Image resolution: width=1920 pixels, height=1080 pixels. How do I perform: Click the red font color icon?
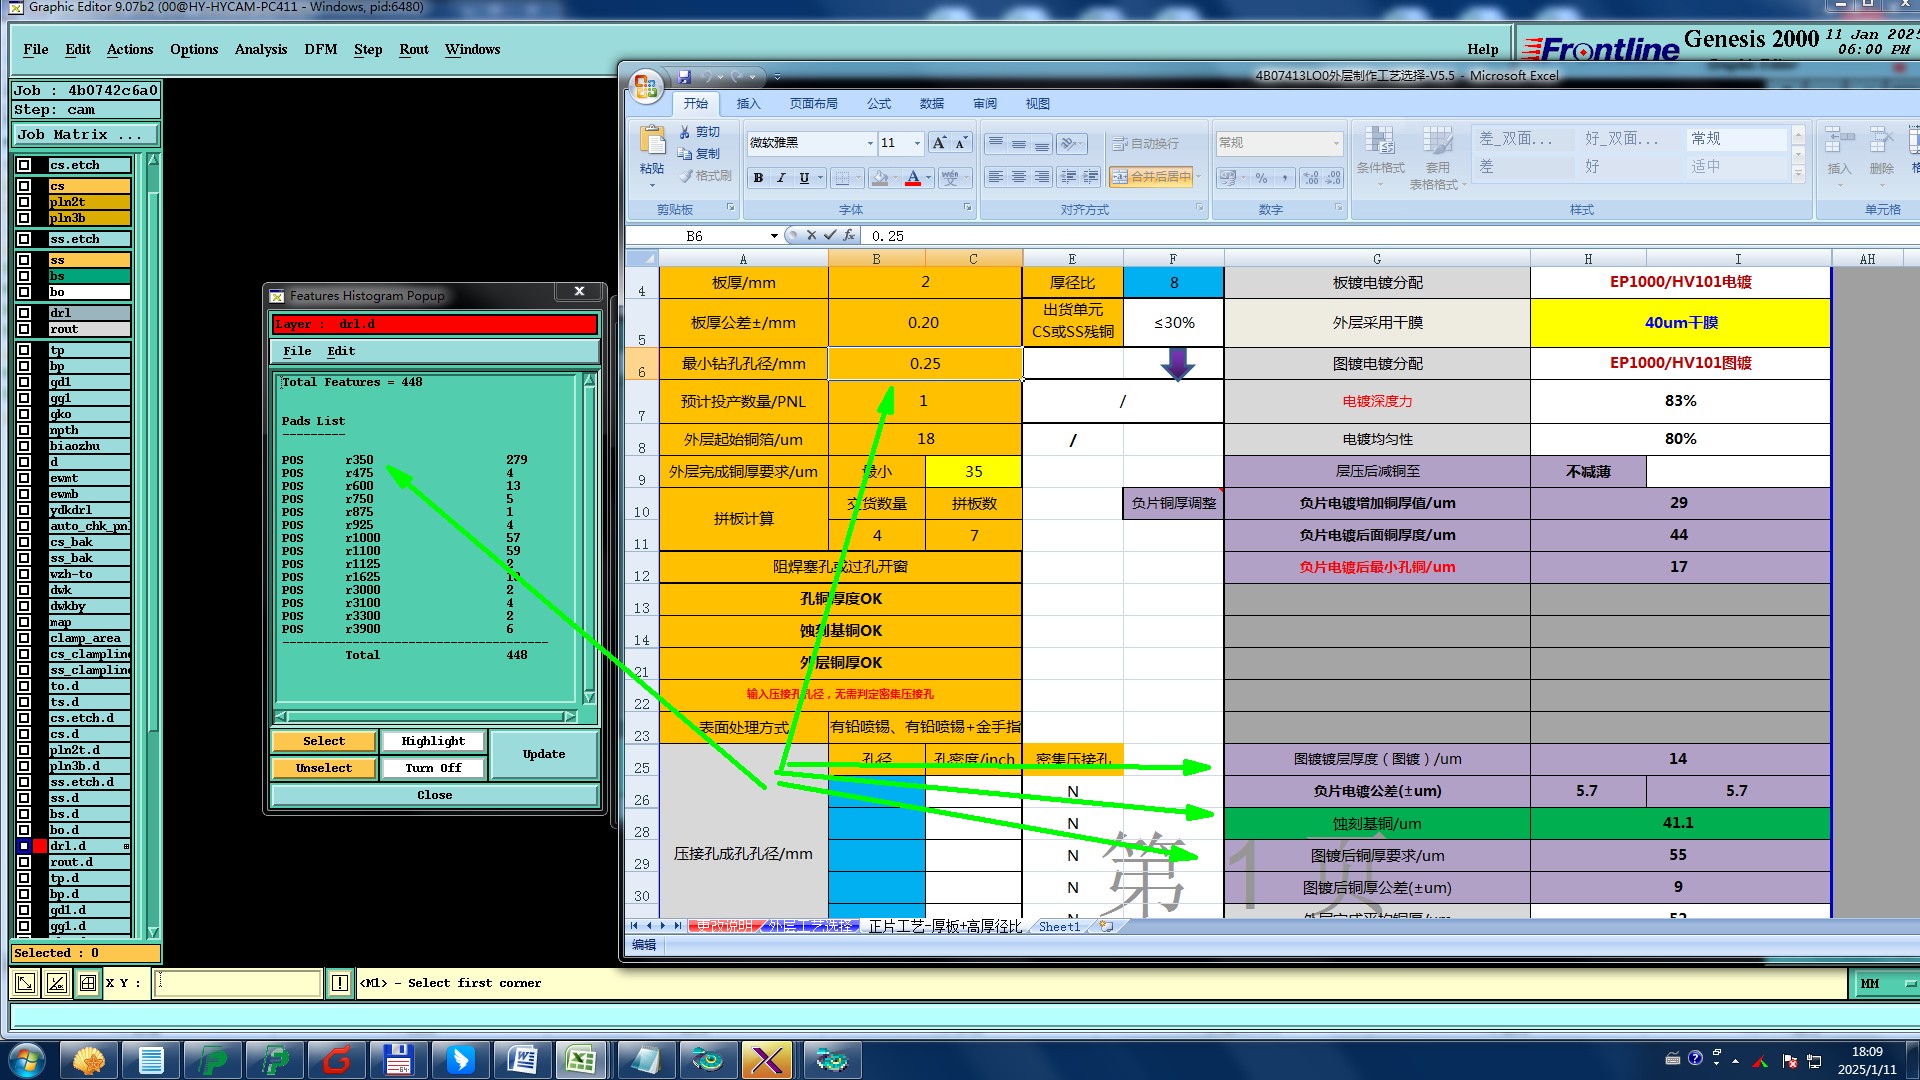(x=913, y=178)
